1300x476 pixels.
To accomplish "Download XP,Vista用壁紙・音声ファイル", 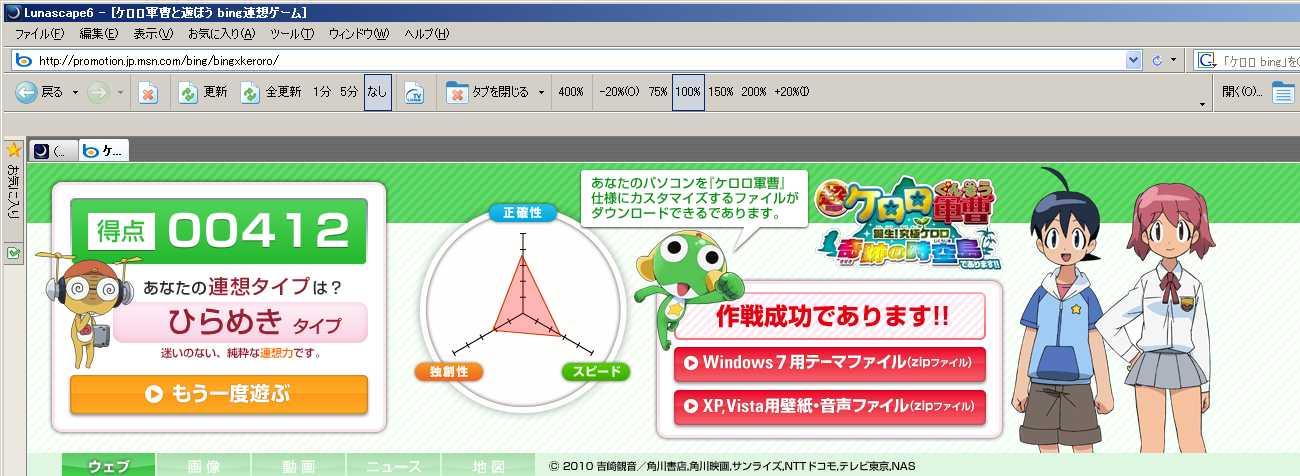I will point(830,406).
